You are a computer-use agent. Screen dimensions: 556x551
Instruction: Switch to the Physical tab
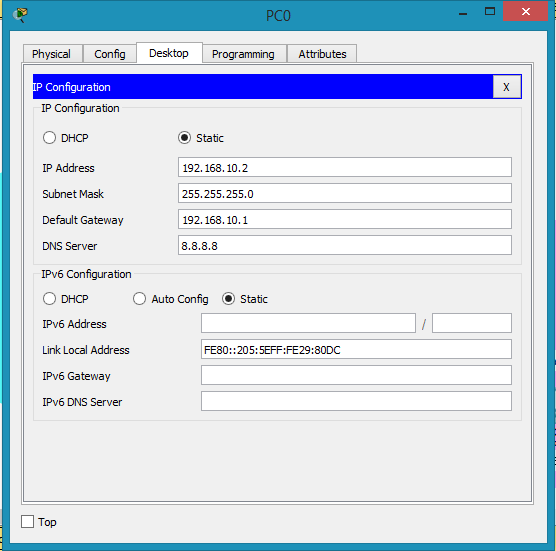tap(52, 54)
